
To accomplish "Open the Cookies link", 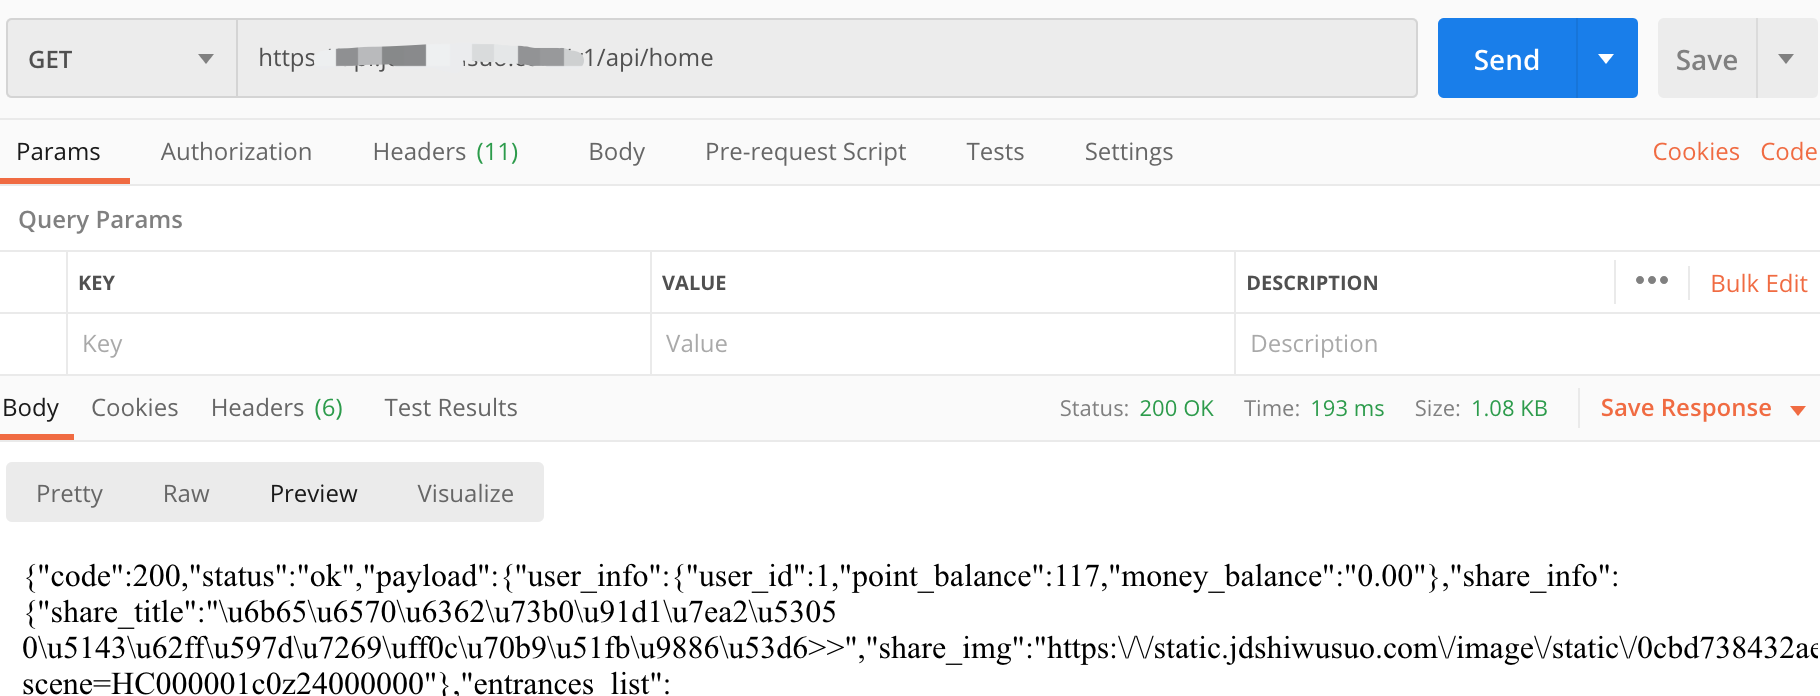I will (1695, 152).
